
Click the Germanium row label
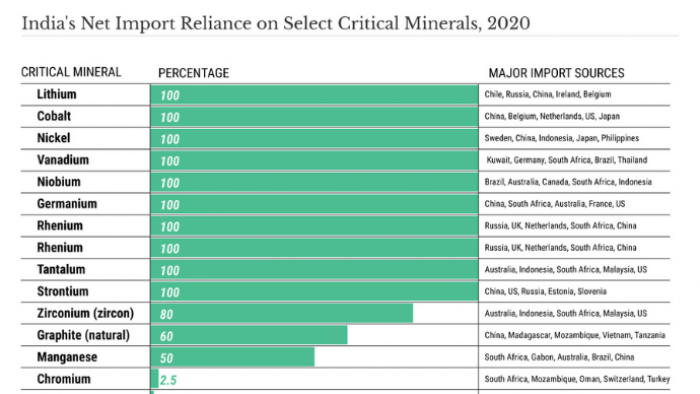click(67, 204)
